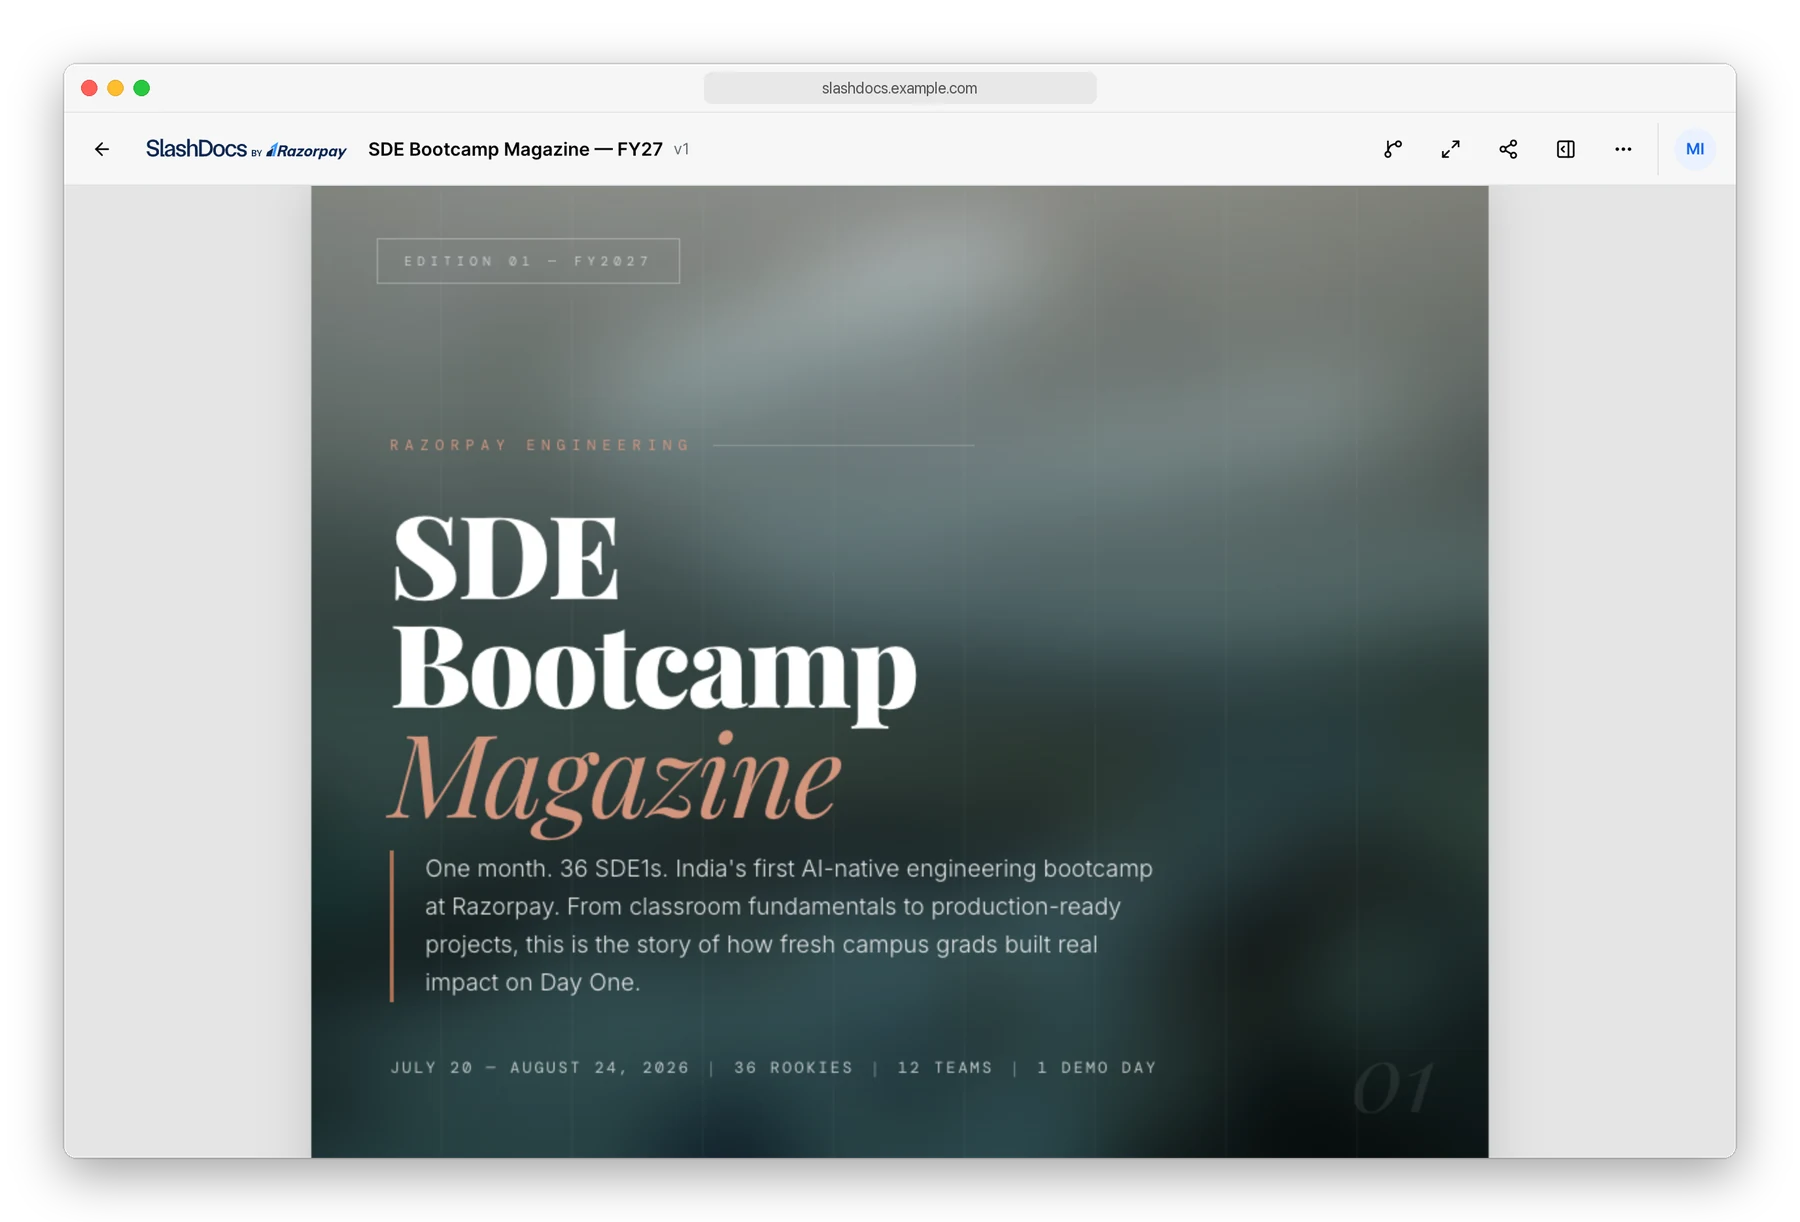Click the JULY 20 – AUGUST 24, 2026 date text

540,1067
